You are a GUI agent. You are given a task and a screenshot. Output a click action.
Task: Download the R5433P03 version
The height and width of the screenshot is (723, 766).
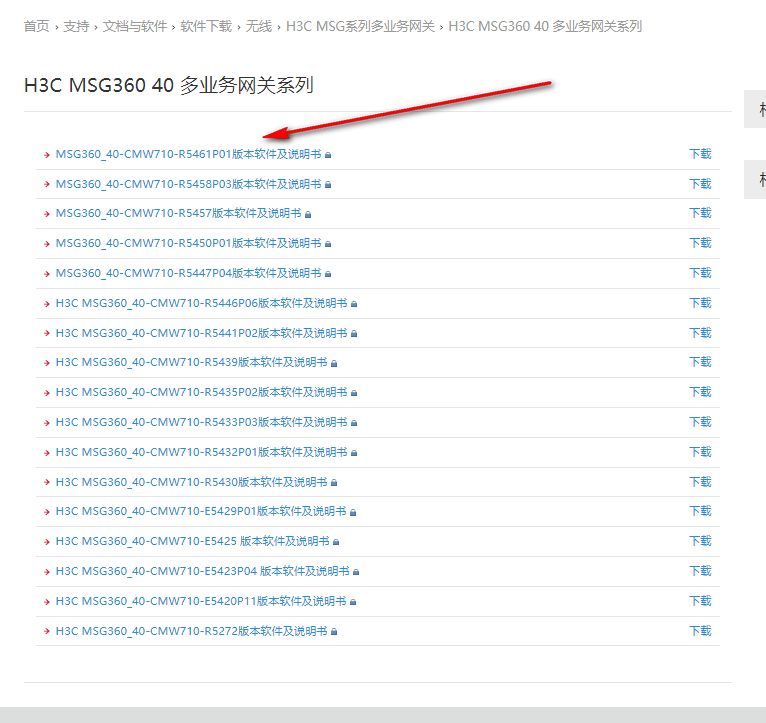701,422
